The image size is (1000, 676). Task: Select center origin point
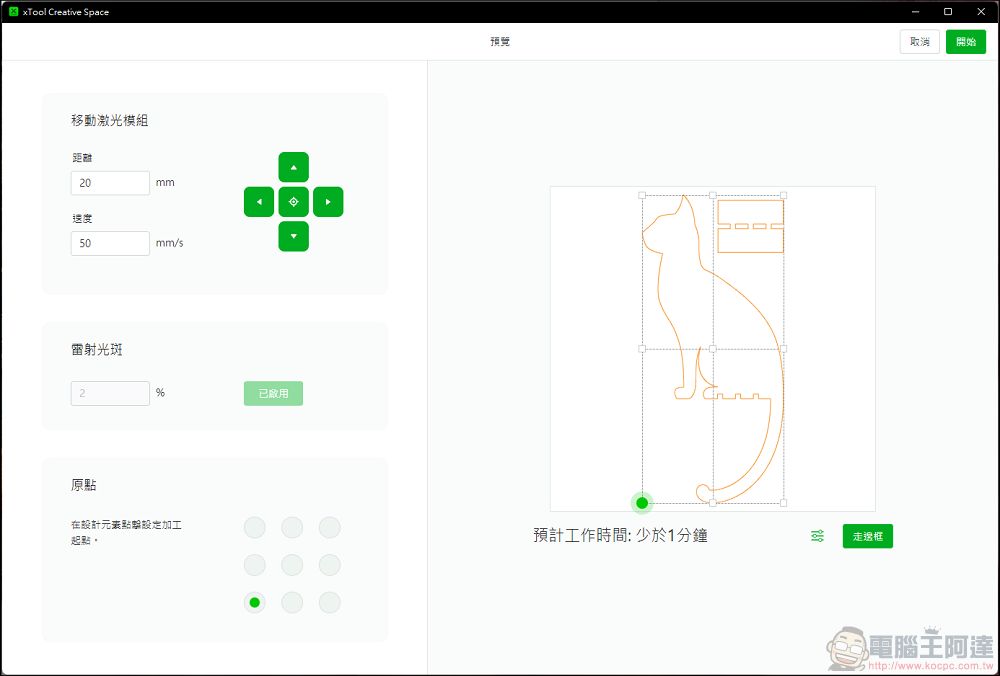(292, 565)
